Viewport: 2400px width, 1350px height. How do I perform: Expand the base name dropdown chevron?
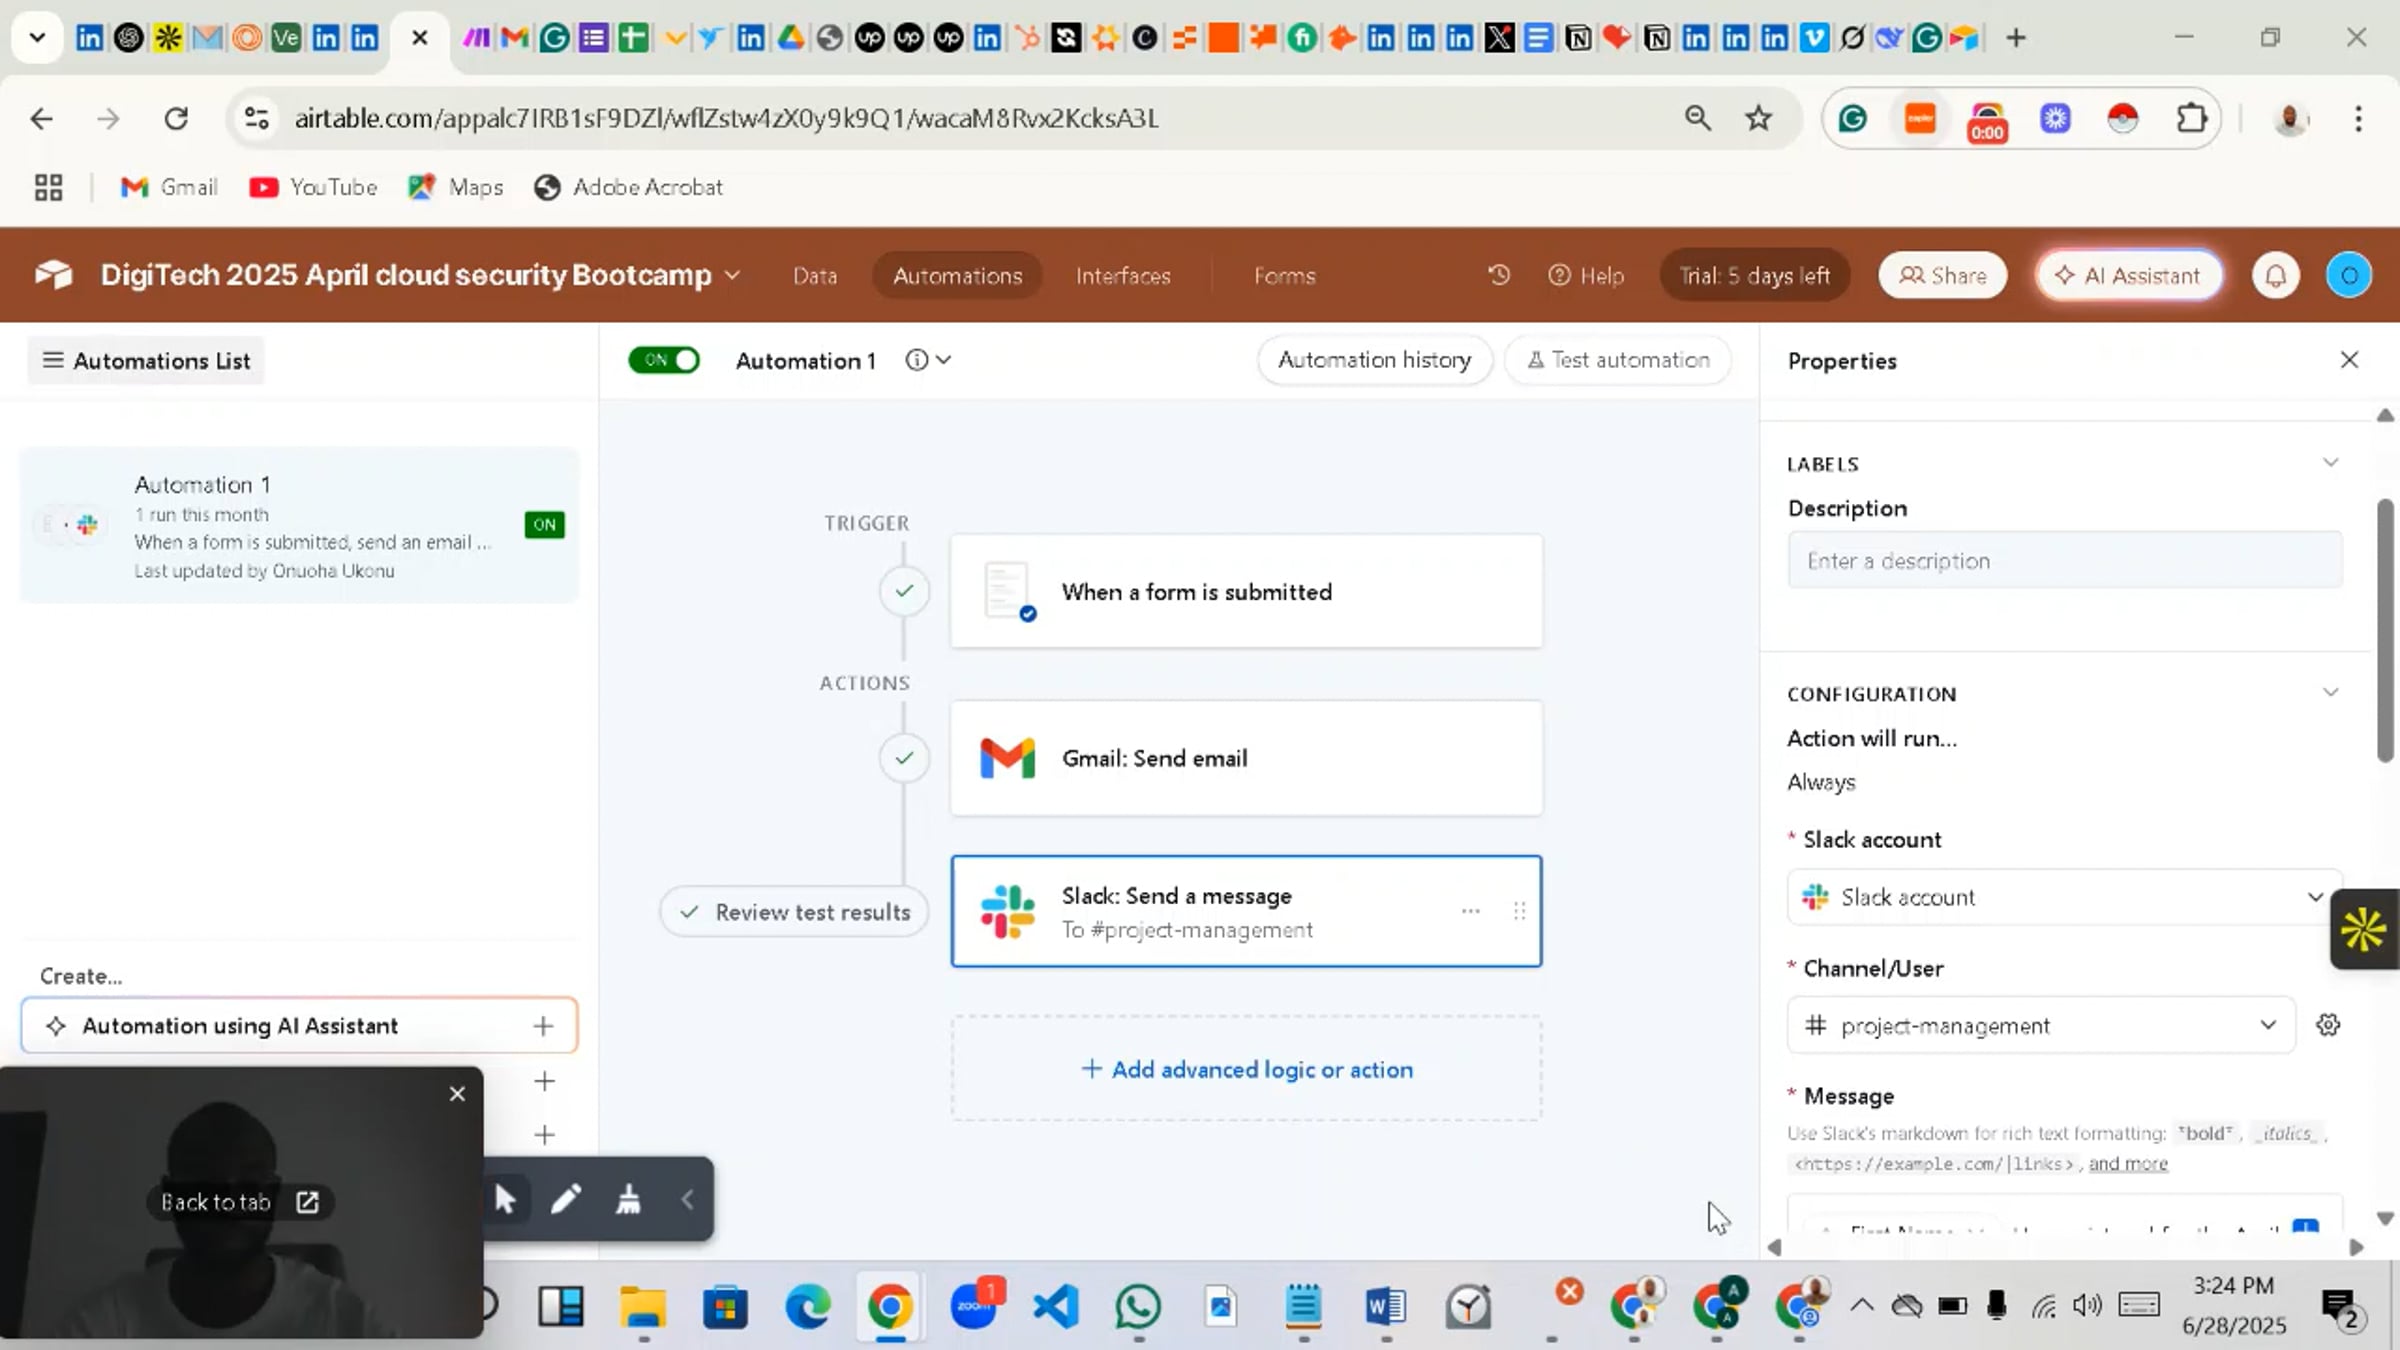coord(733,275)
